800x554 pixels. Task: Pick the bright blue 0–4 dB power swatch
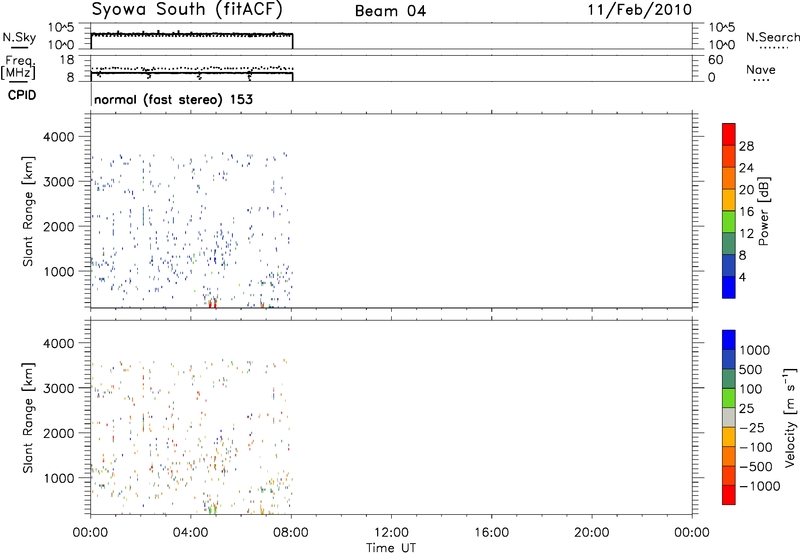pyautogui.click(x=729, y=287)
